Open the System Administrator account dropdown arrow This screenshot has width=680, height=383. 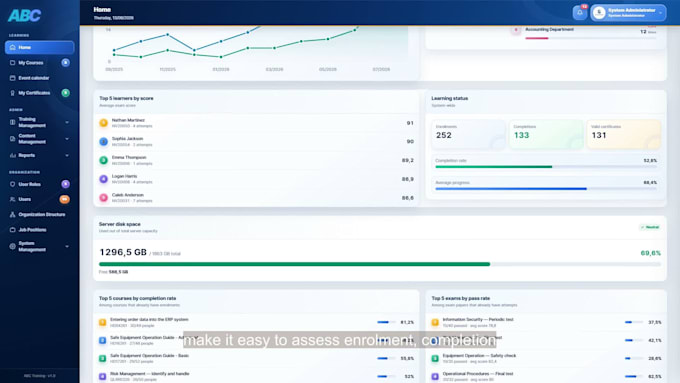click(x=660, y=13)
